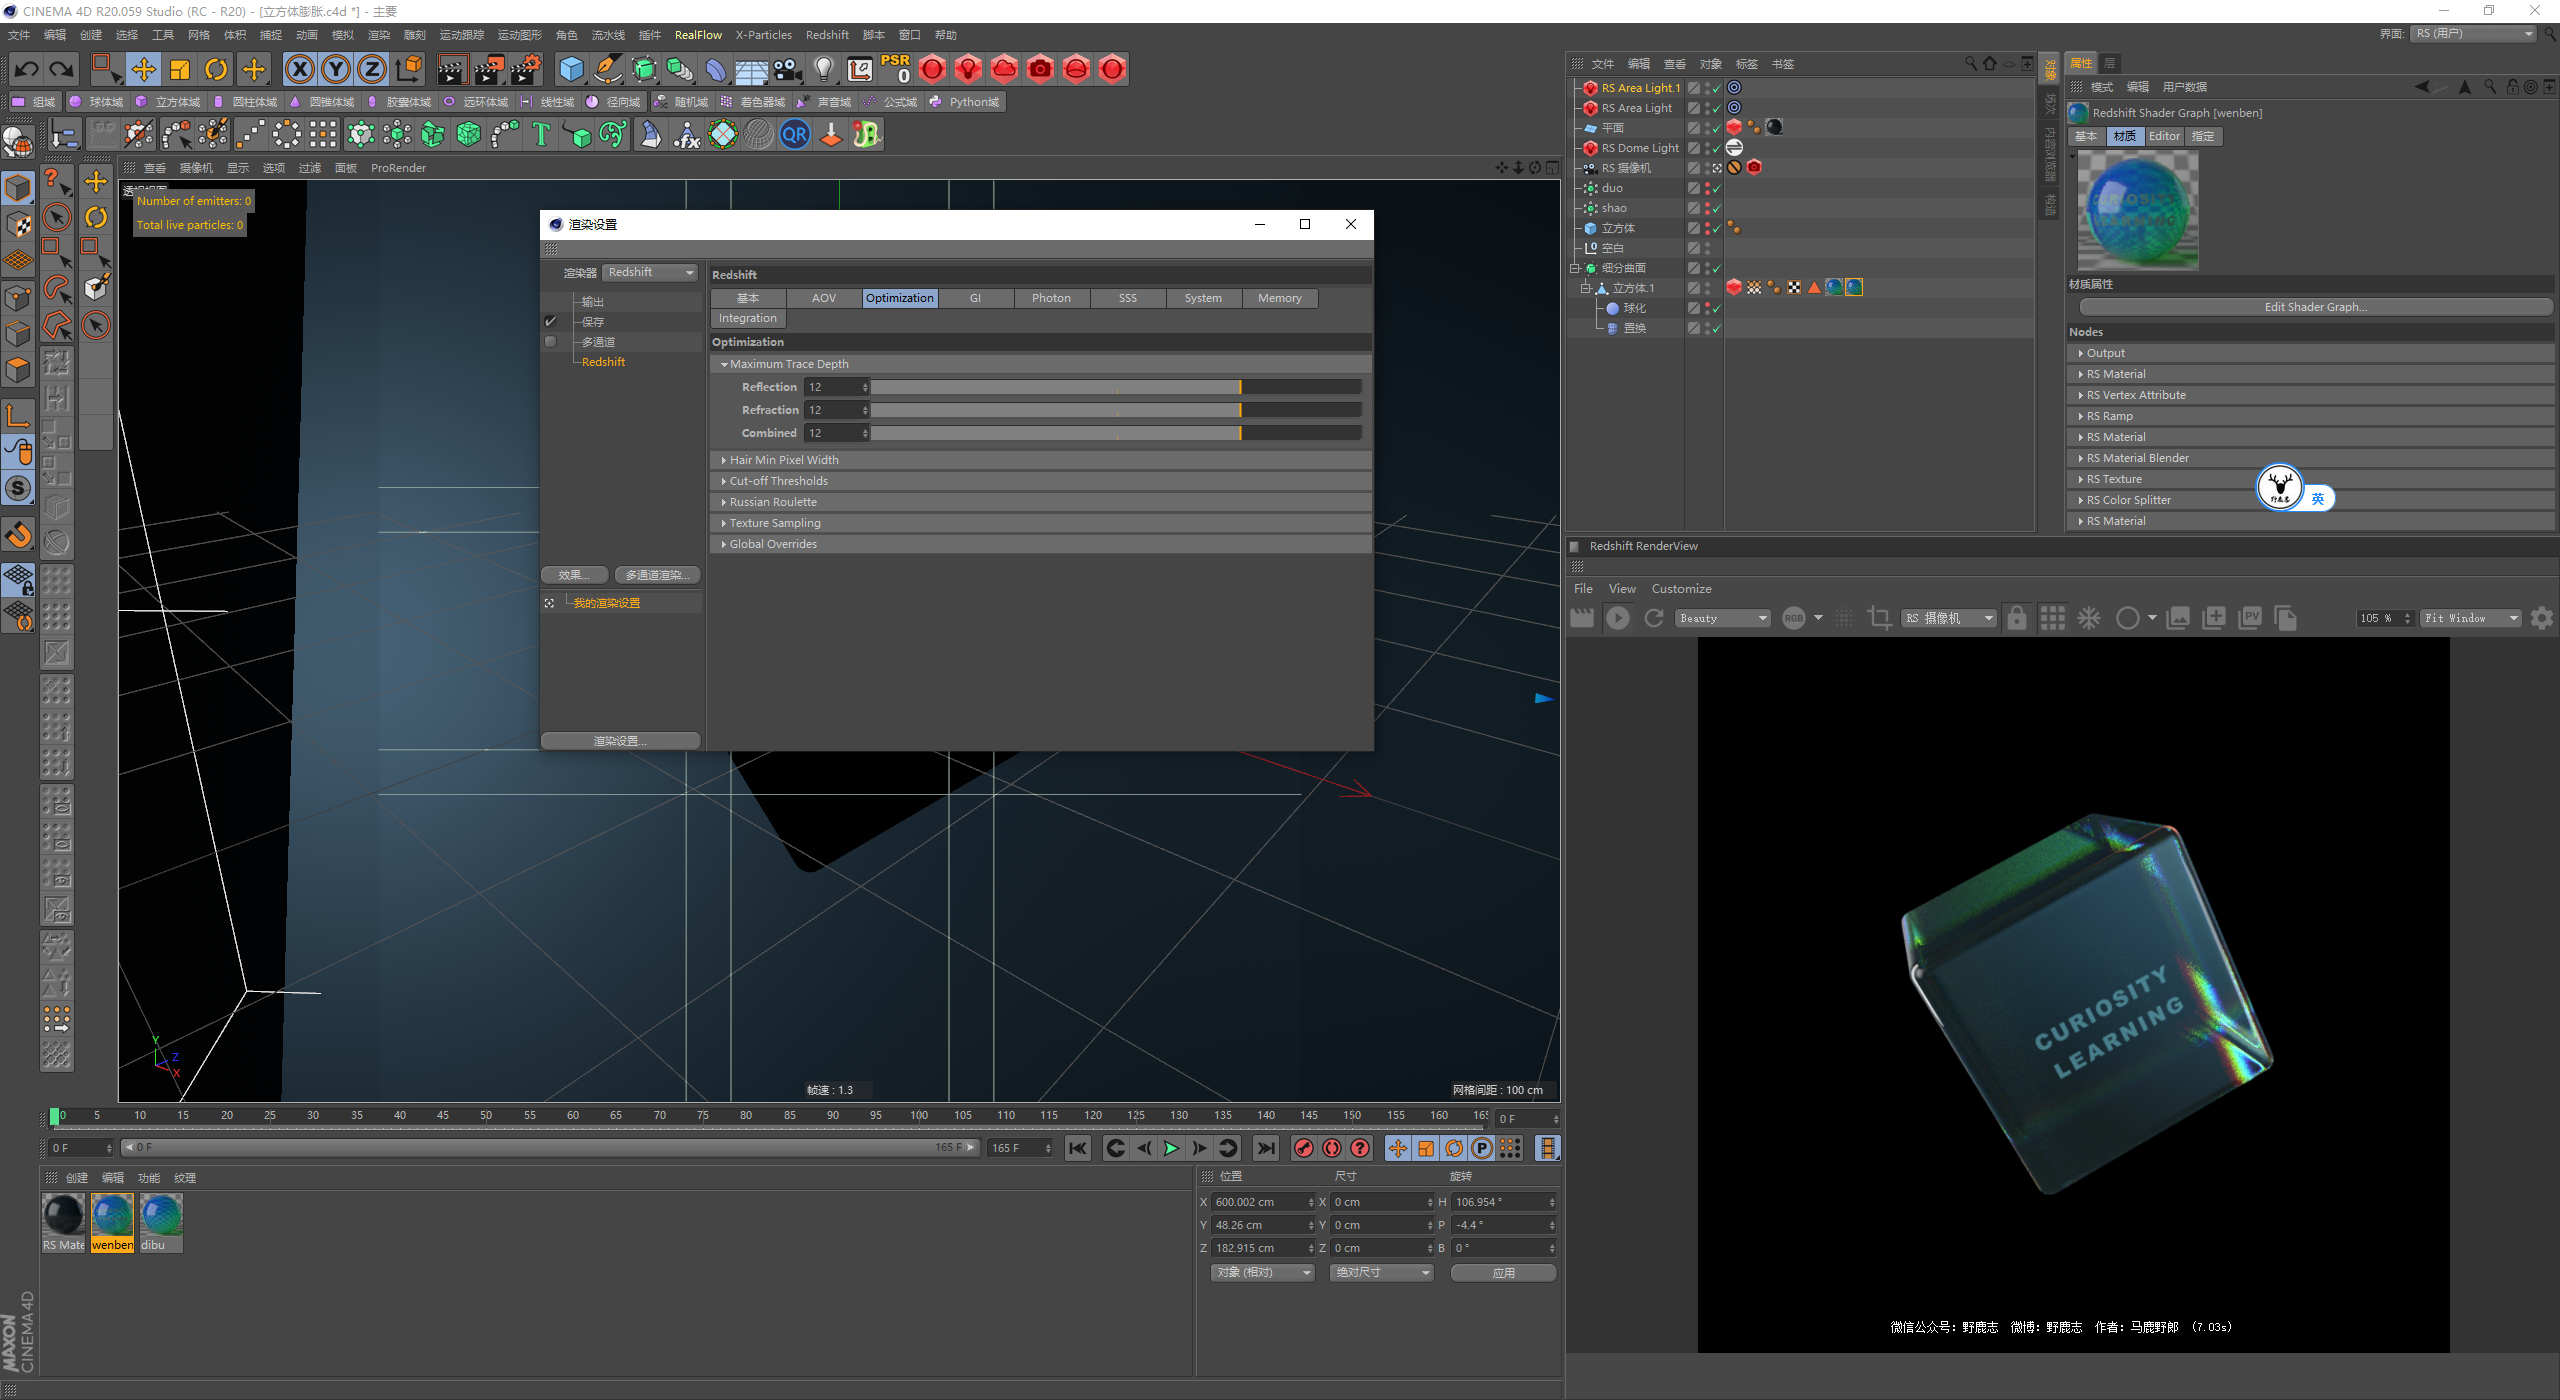Select the Move tool in top toolbar
2560x1400 pixels.
click(144, 69)
